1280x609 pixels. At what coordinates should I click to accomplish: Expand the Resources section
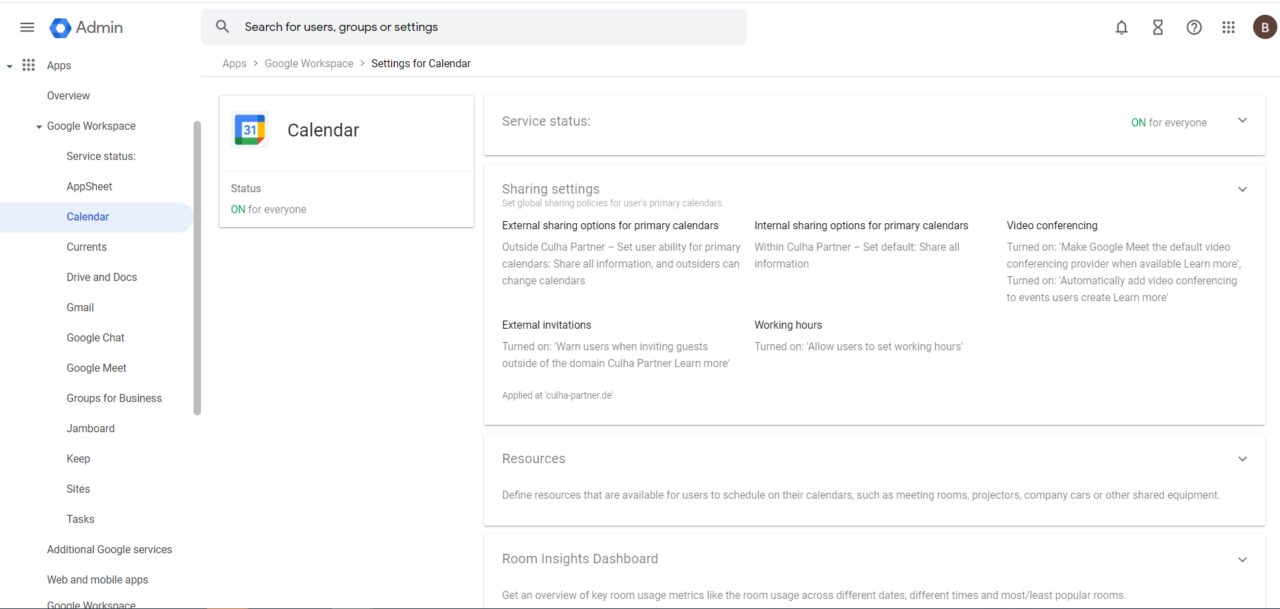click(1242, 458)
